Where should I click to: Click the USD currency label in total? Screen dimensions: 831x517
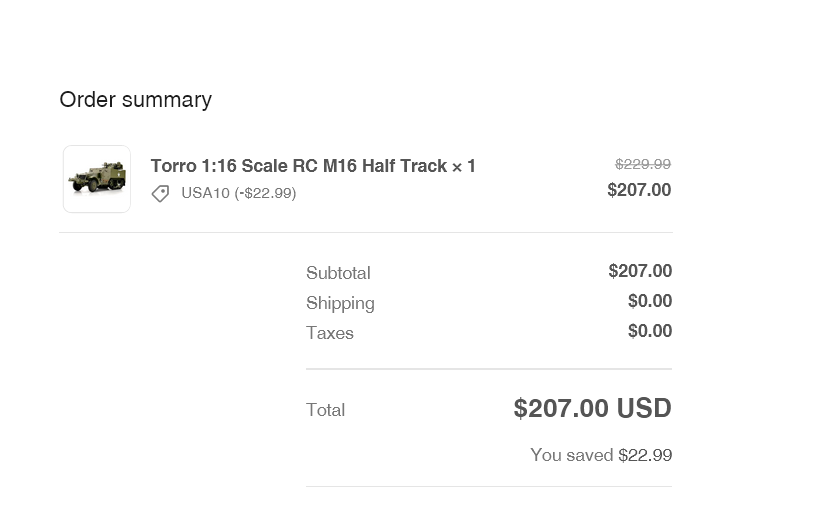[x=644, y=408]
